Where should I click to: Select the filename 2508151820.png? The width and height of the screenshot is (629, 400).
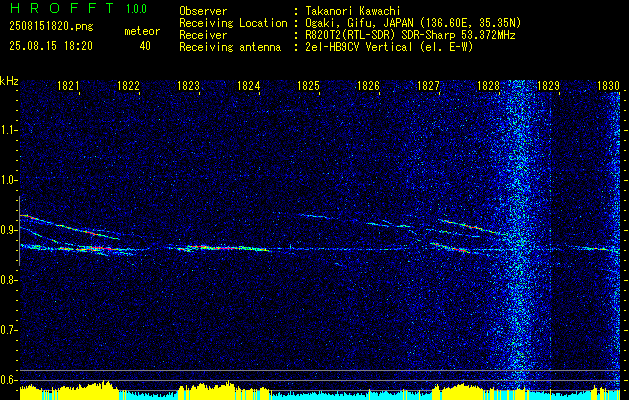[x=51, y=27]
